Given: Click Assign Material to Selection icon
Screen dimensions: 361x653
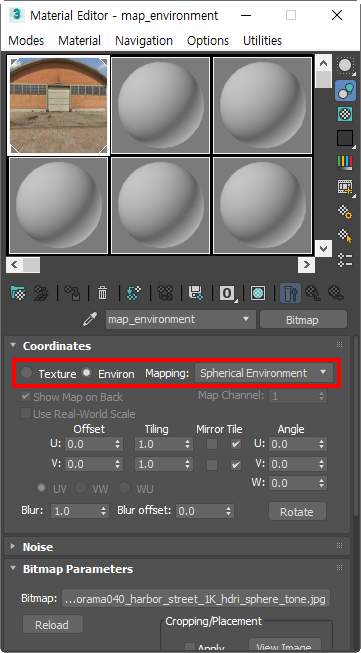Looking at the screenshot, I should tap(72, 293).
